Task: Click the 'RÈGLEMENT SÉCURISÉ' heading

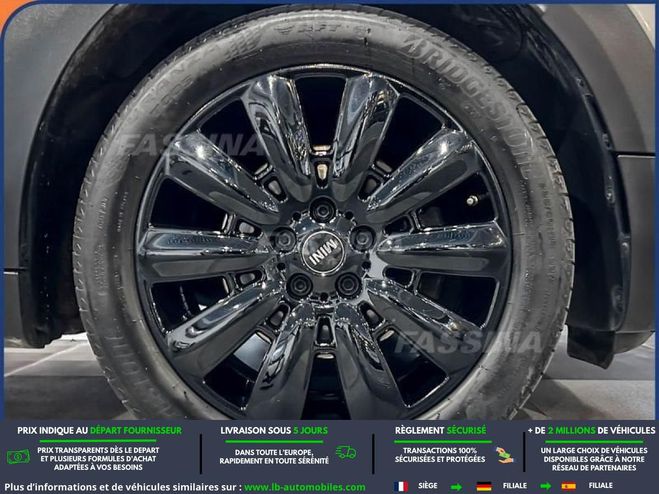Action: 440,431
